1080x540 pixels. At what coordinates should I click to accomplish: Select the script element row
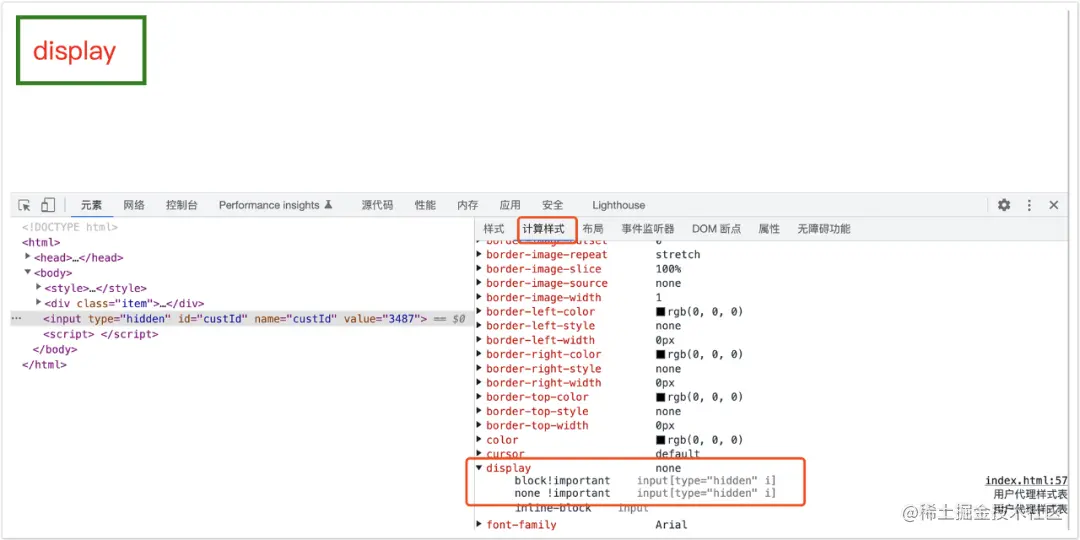click(x=101, y=334)
